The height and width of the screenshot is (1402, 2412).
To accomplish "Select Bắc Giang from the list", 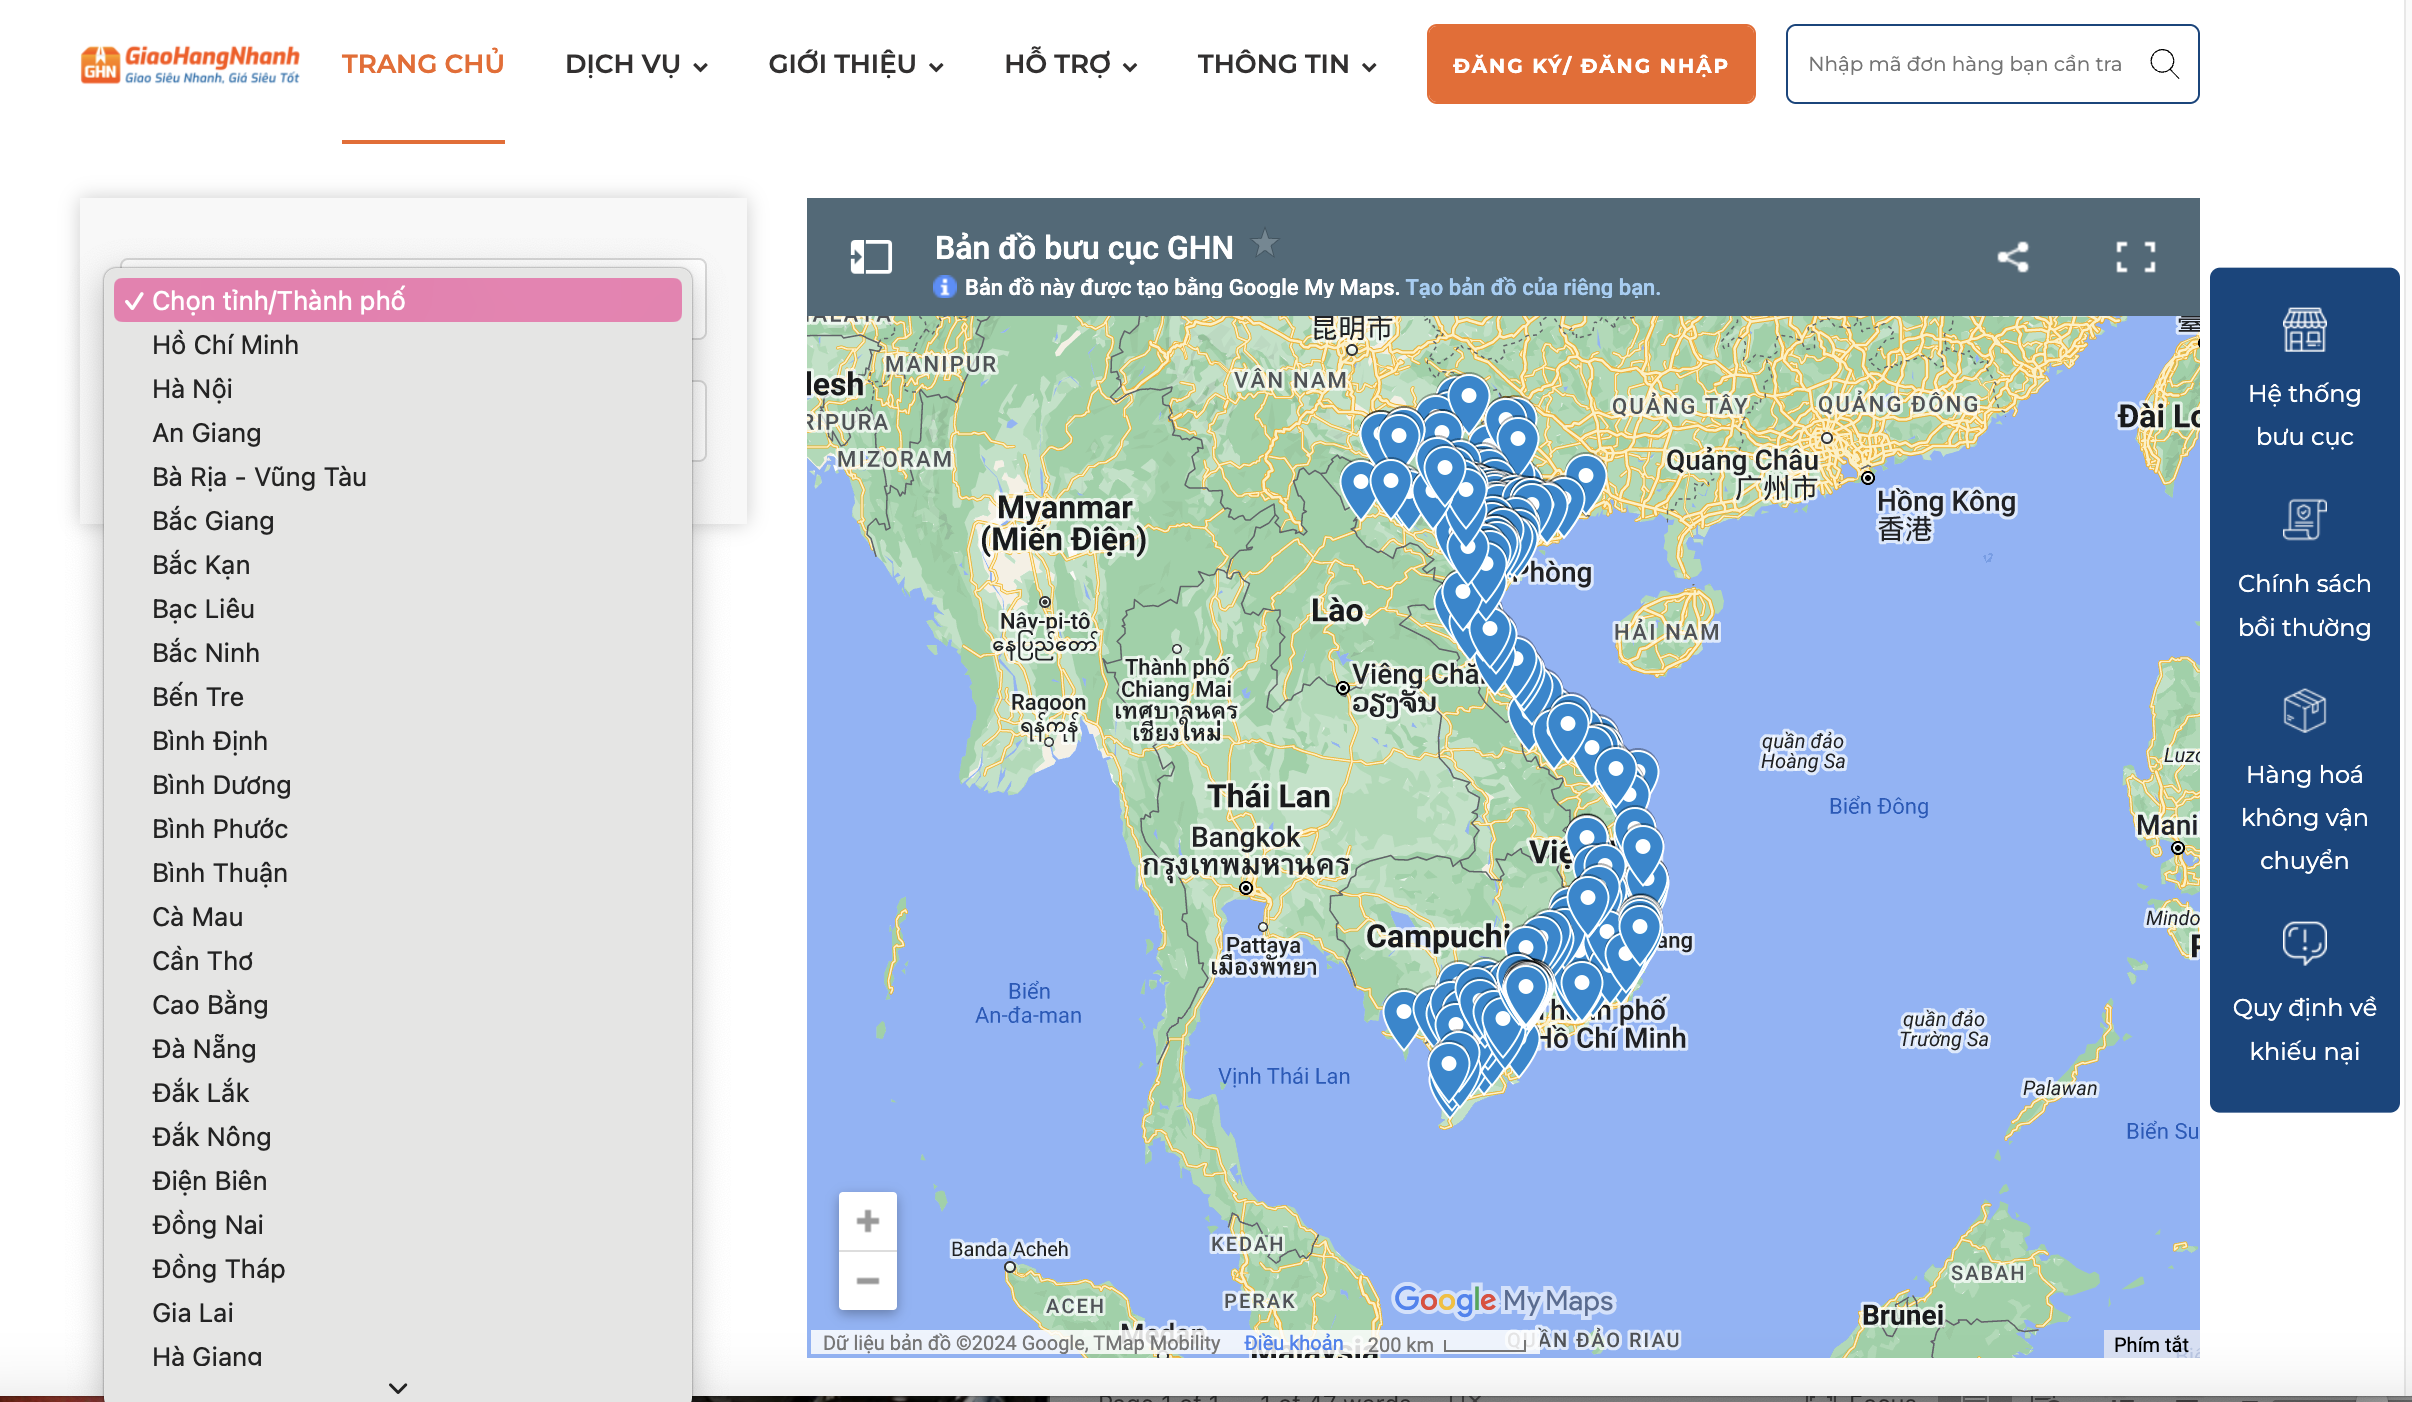I will click(398, 521).
